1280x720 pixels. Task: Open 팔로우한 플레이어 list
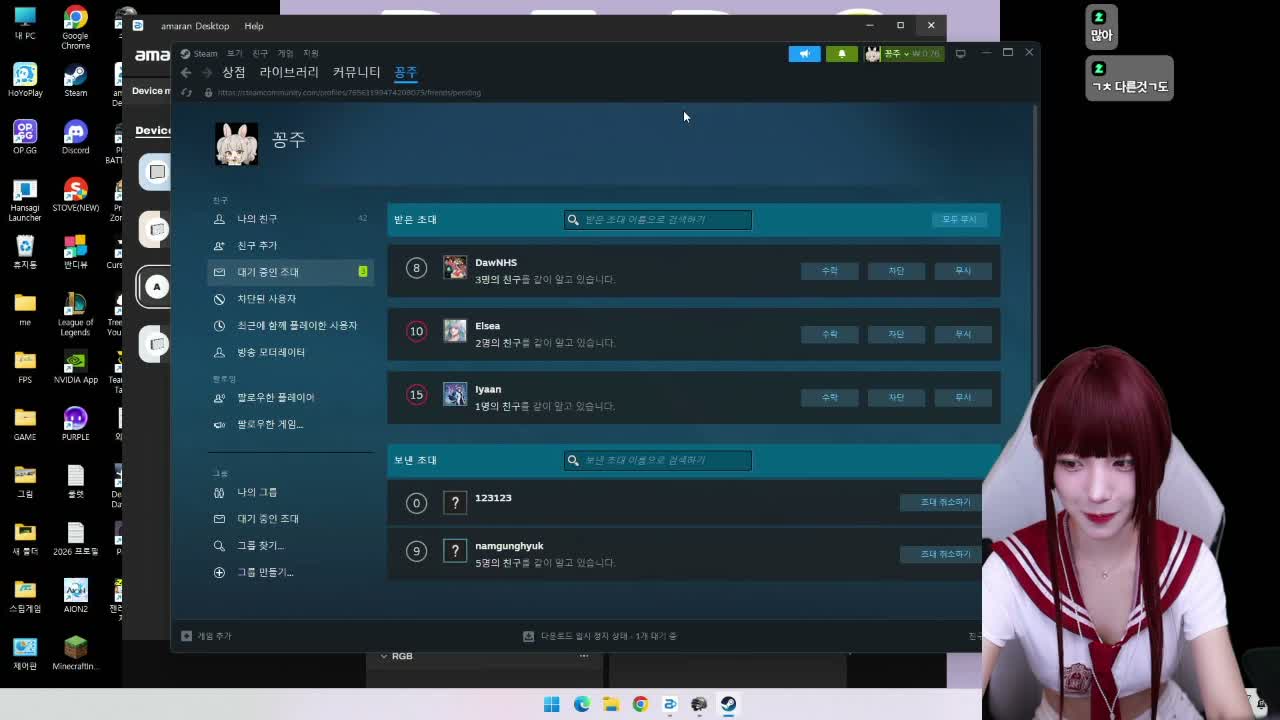[x=290, y=397]
